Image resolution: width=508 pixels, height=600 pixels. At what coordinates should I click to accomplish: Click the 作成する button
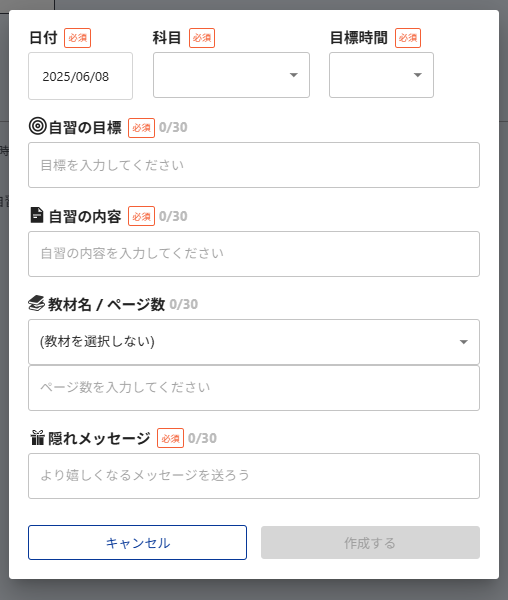pyautogui.click(x=370, y=543)
